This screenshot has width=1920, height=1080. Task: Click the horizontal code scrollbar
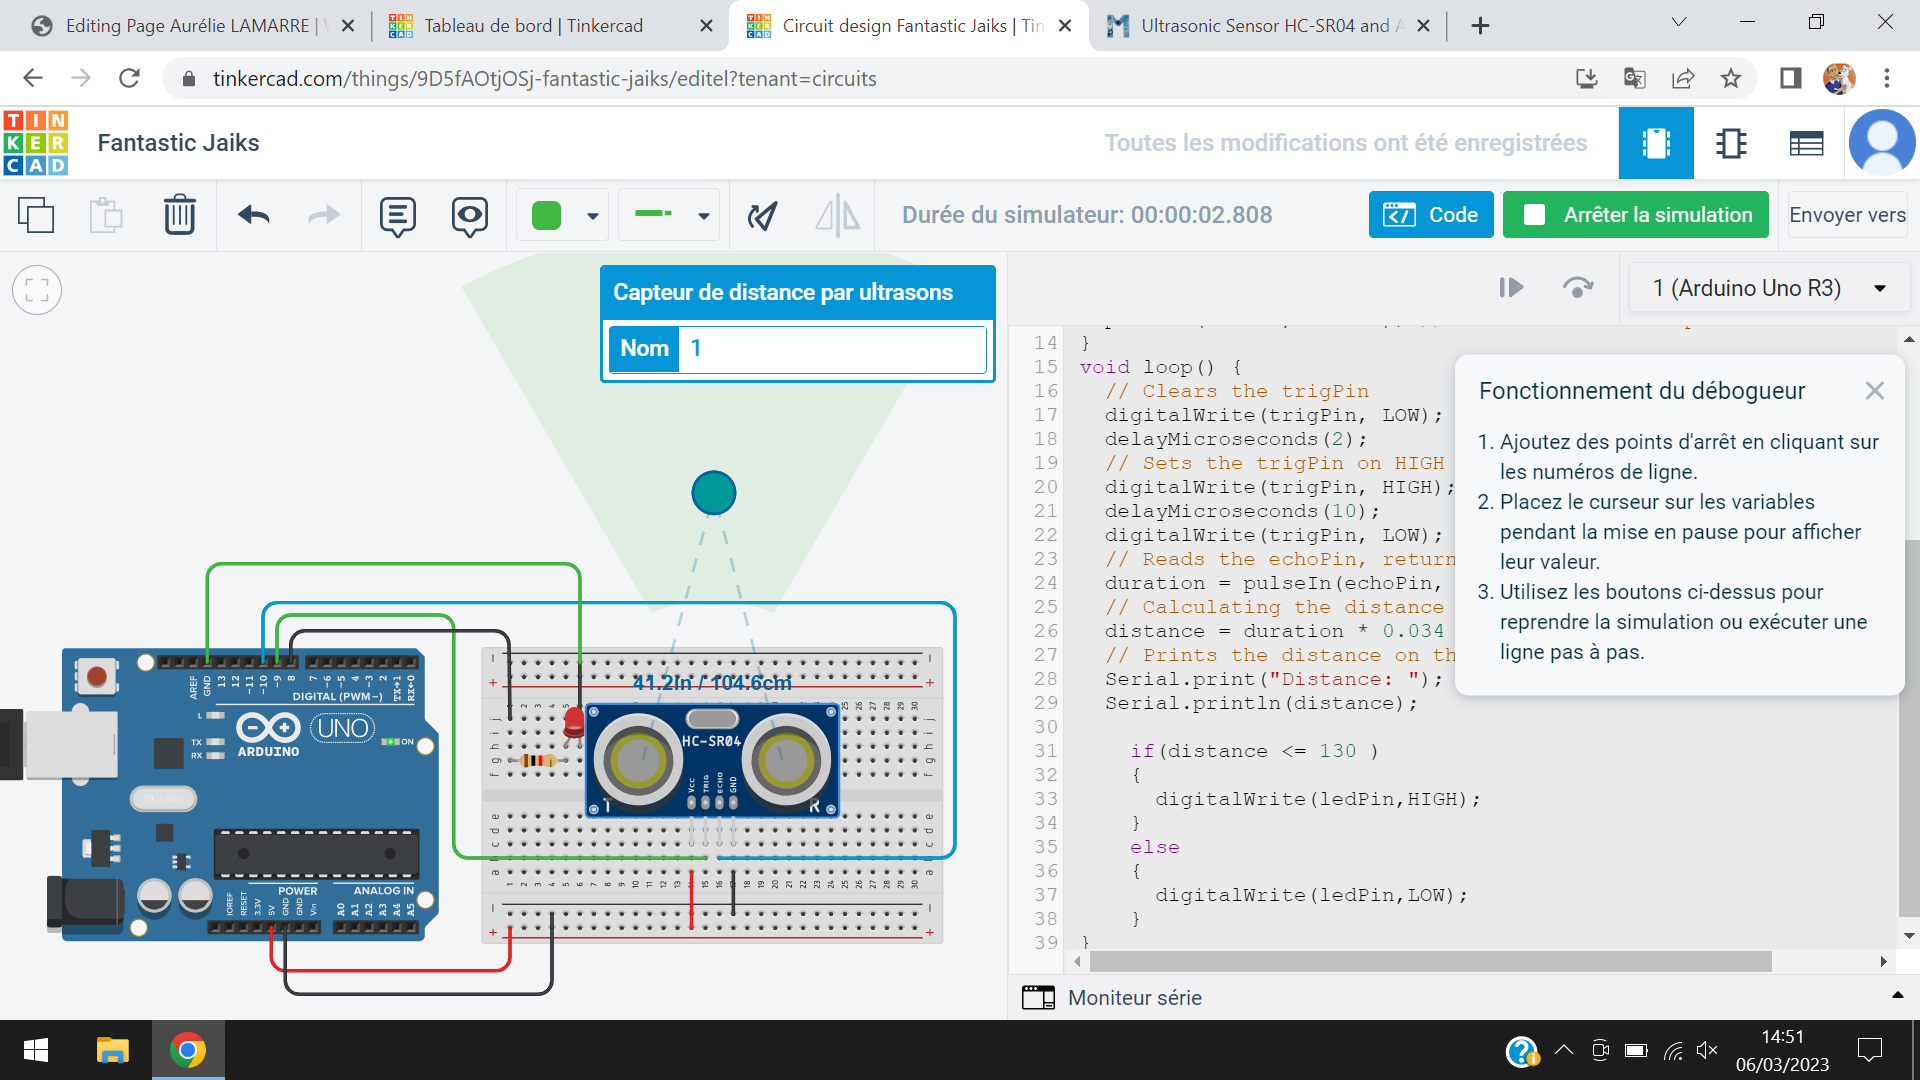pos(1430,961)
